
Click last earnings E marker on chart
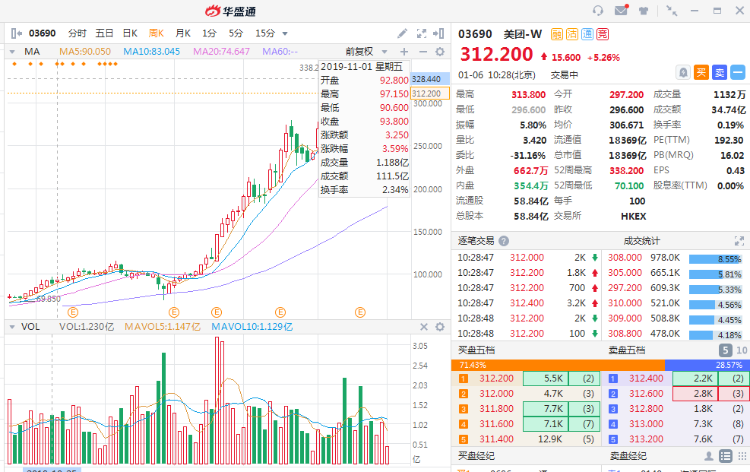360,312
